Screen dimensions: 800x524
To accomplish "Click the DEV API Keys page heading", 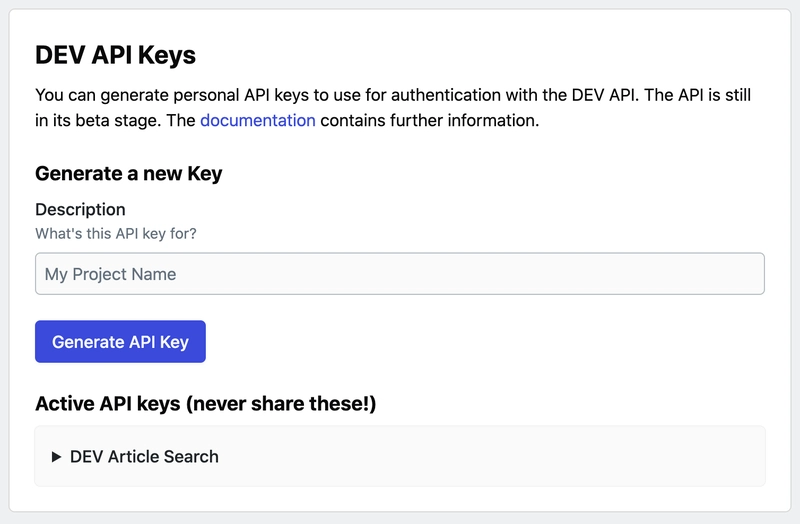I will click(115, 55).
